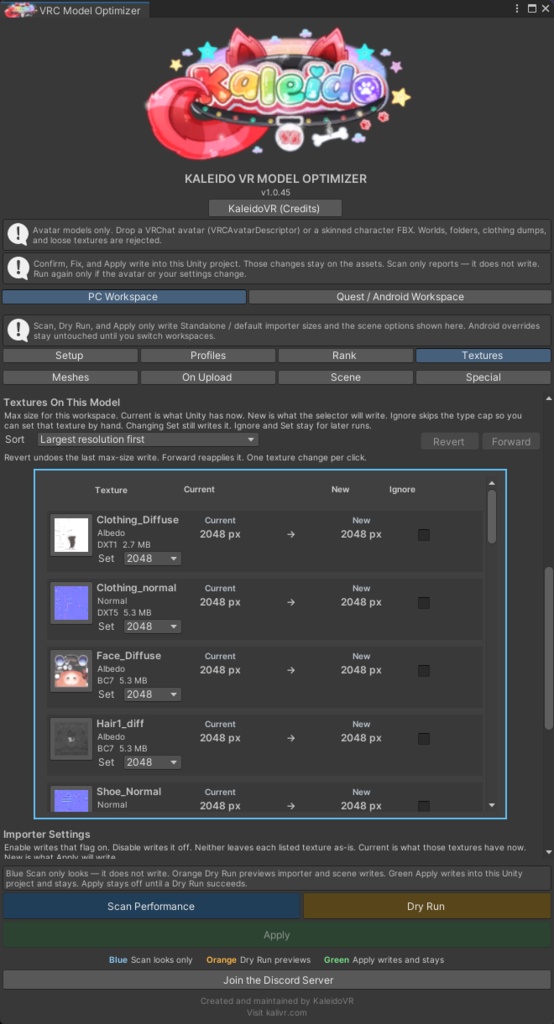This screenshot has width=554, height=1024.
Task: Click the scroll-up arrow of texture list
Action: [491, 483]
